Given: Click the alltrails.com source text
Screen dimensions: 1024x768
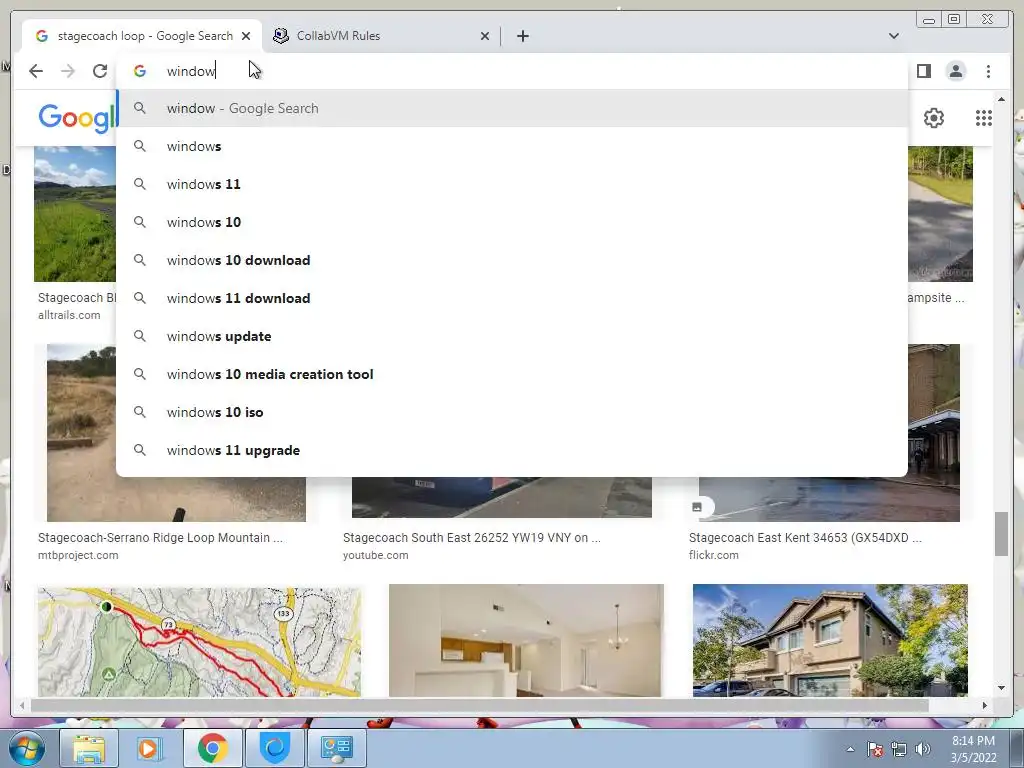Looking at the screenshot, I should (x=69, y=315).
